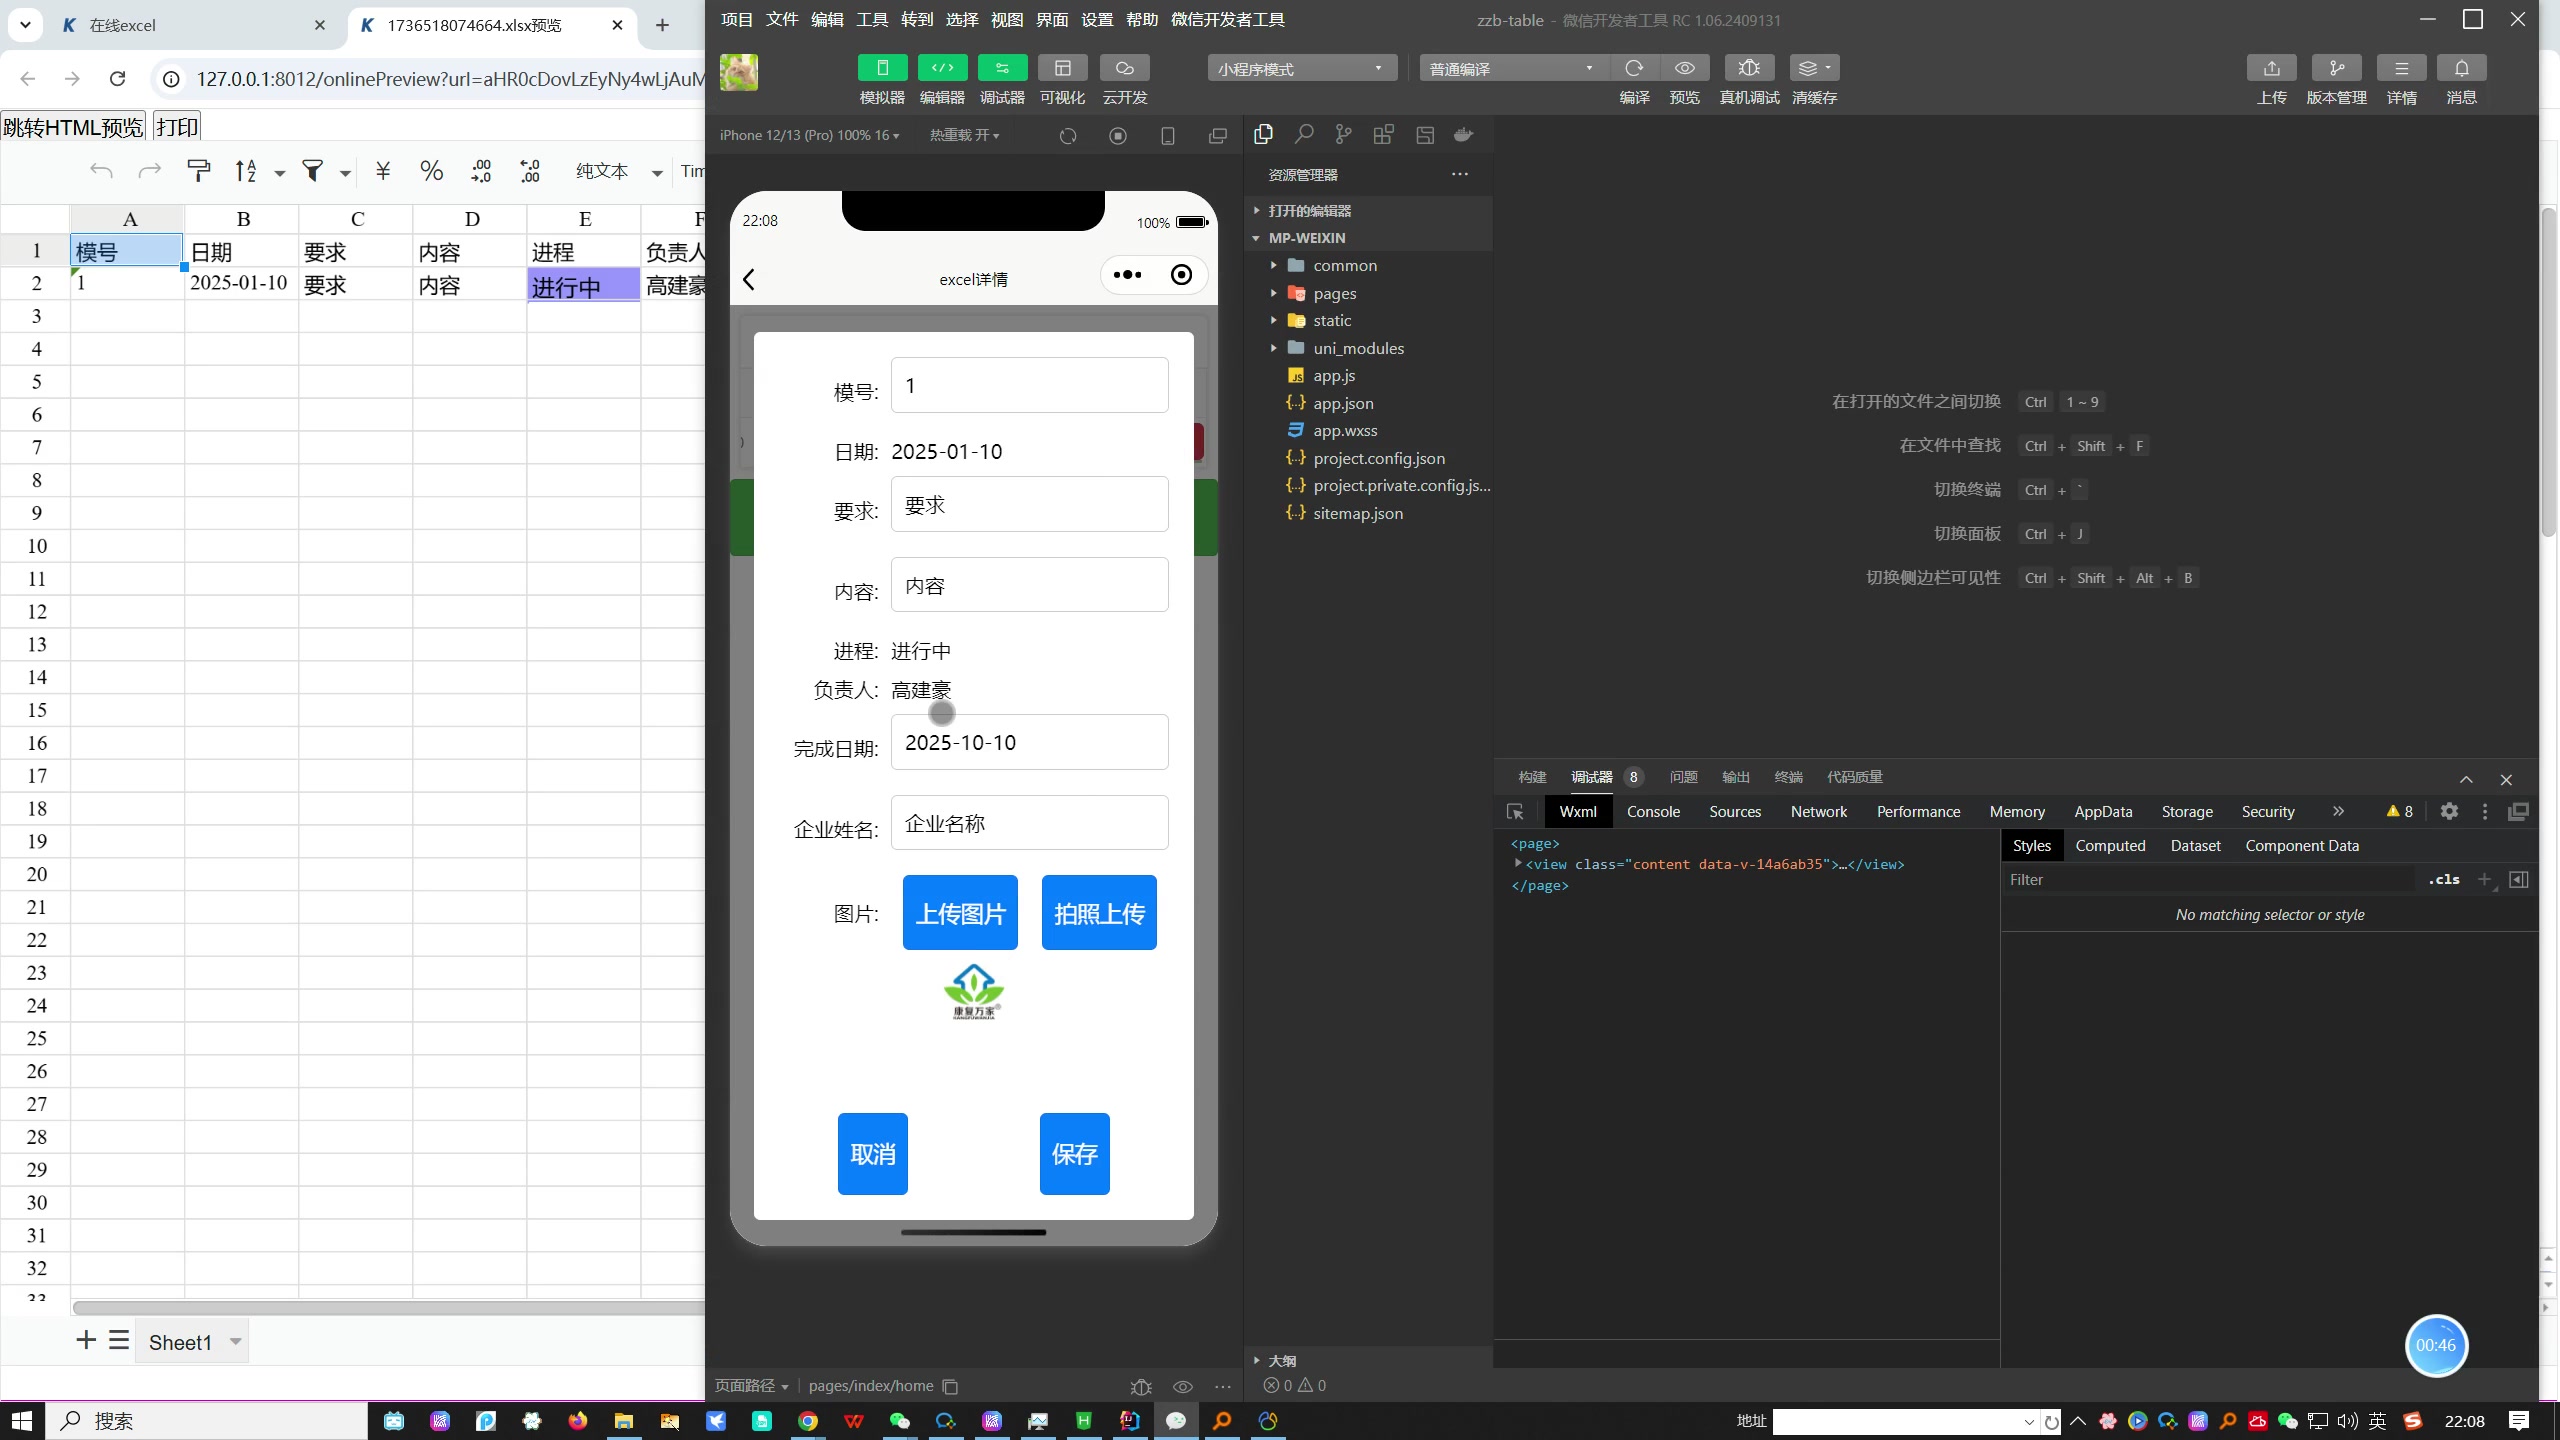Viewport: 2560px width, 1440px height.
Task: Open the 消息 notifications bell
Action: (x=2461, y=68)
